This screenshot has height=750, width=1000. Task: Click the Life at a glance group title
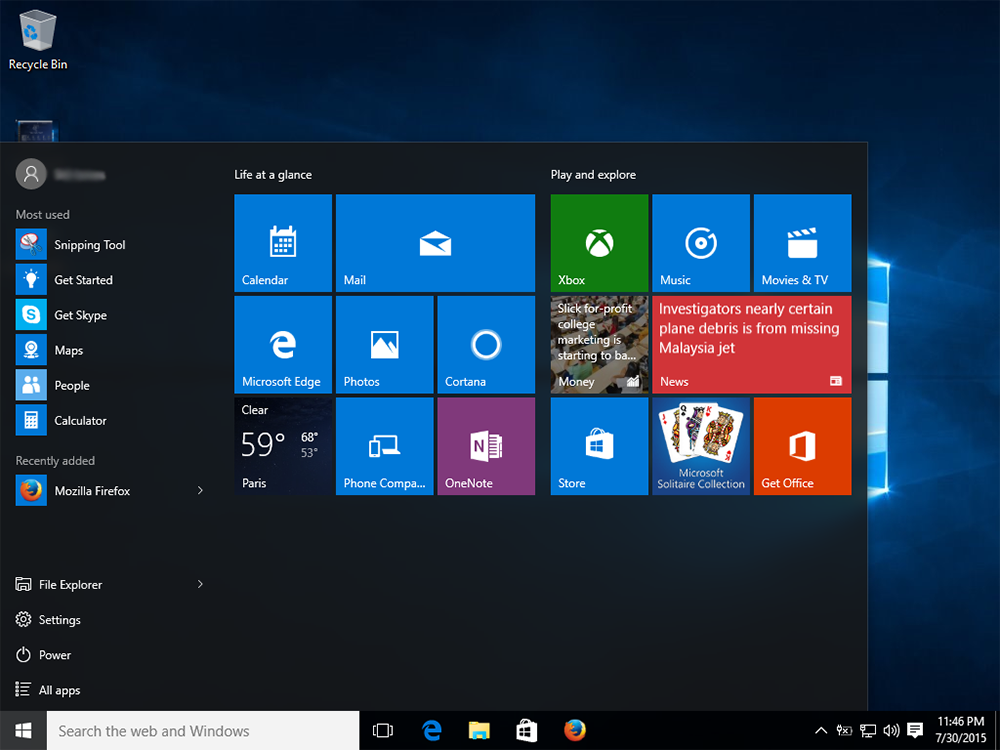click(x=273, y=175)
